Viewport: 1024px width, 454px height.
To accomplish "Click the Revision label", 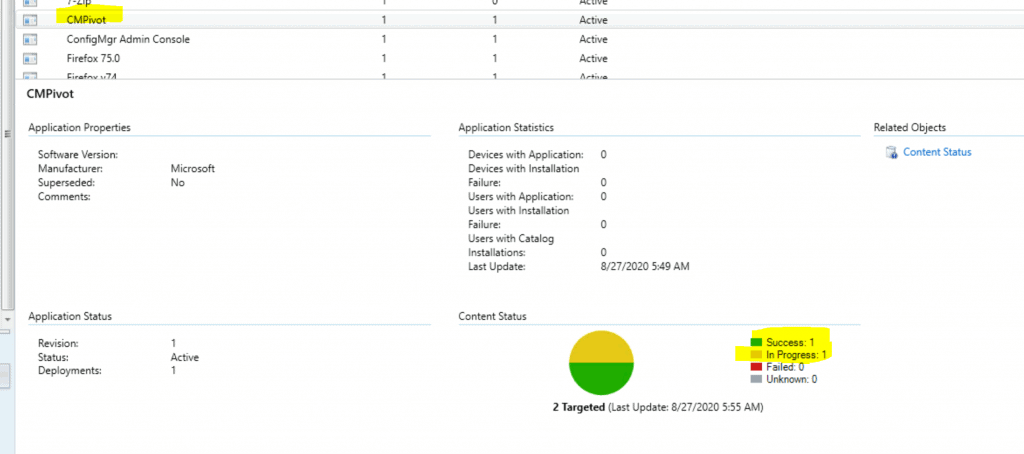I will coord(58,343).
